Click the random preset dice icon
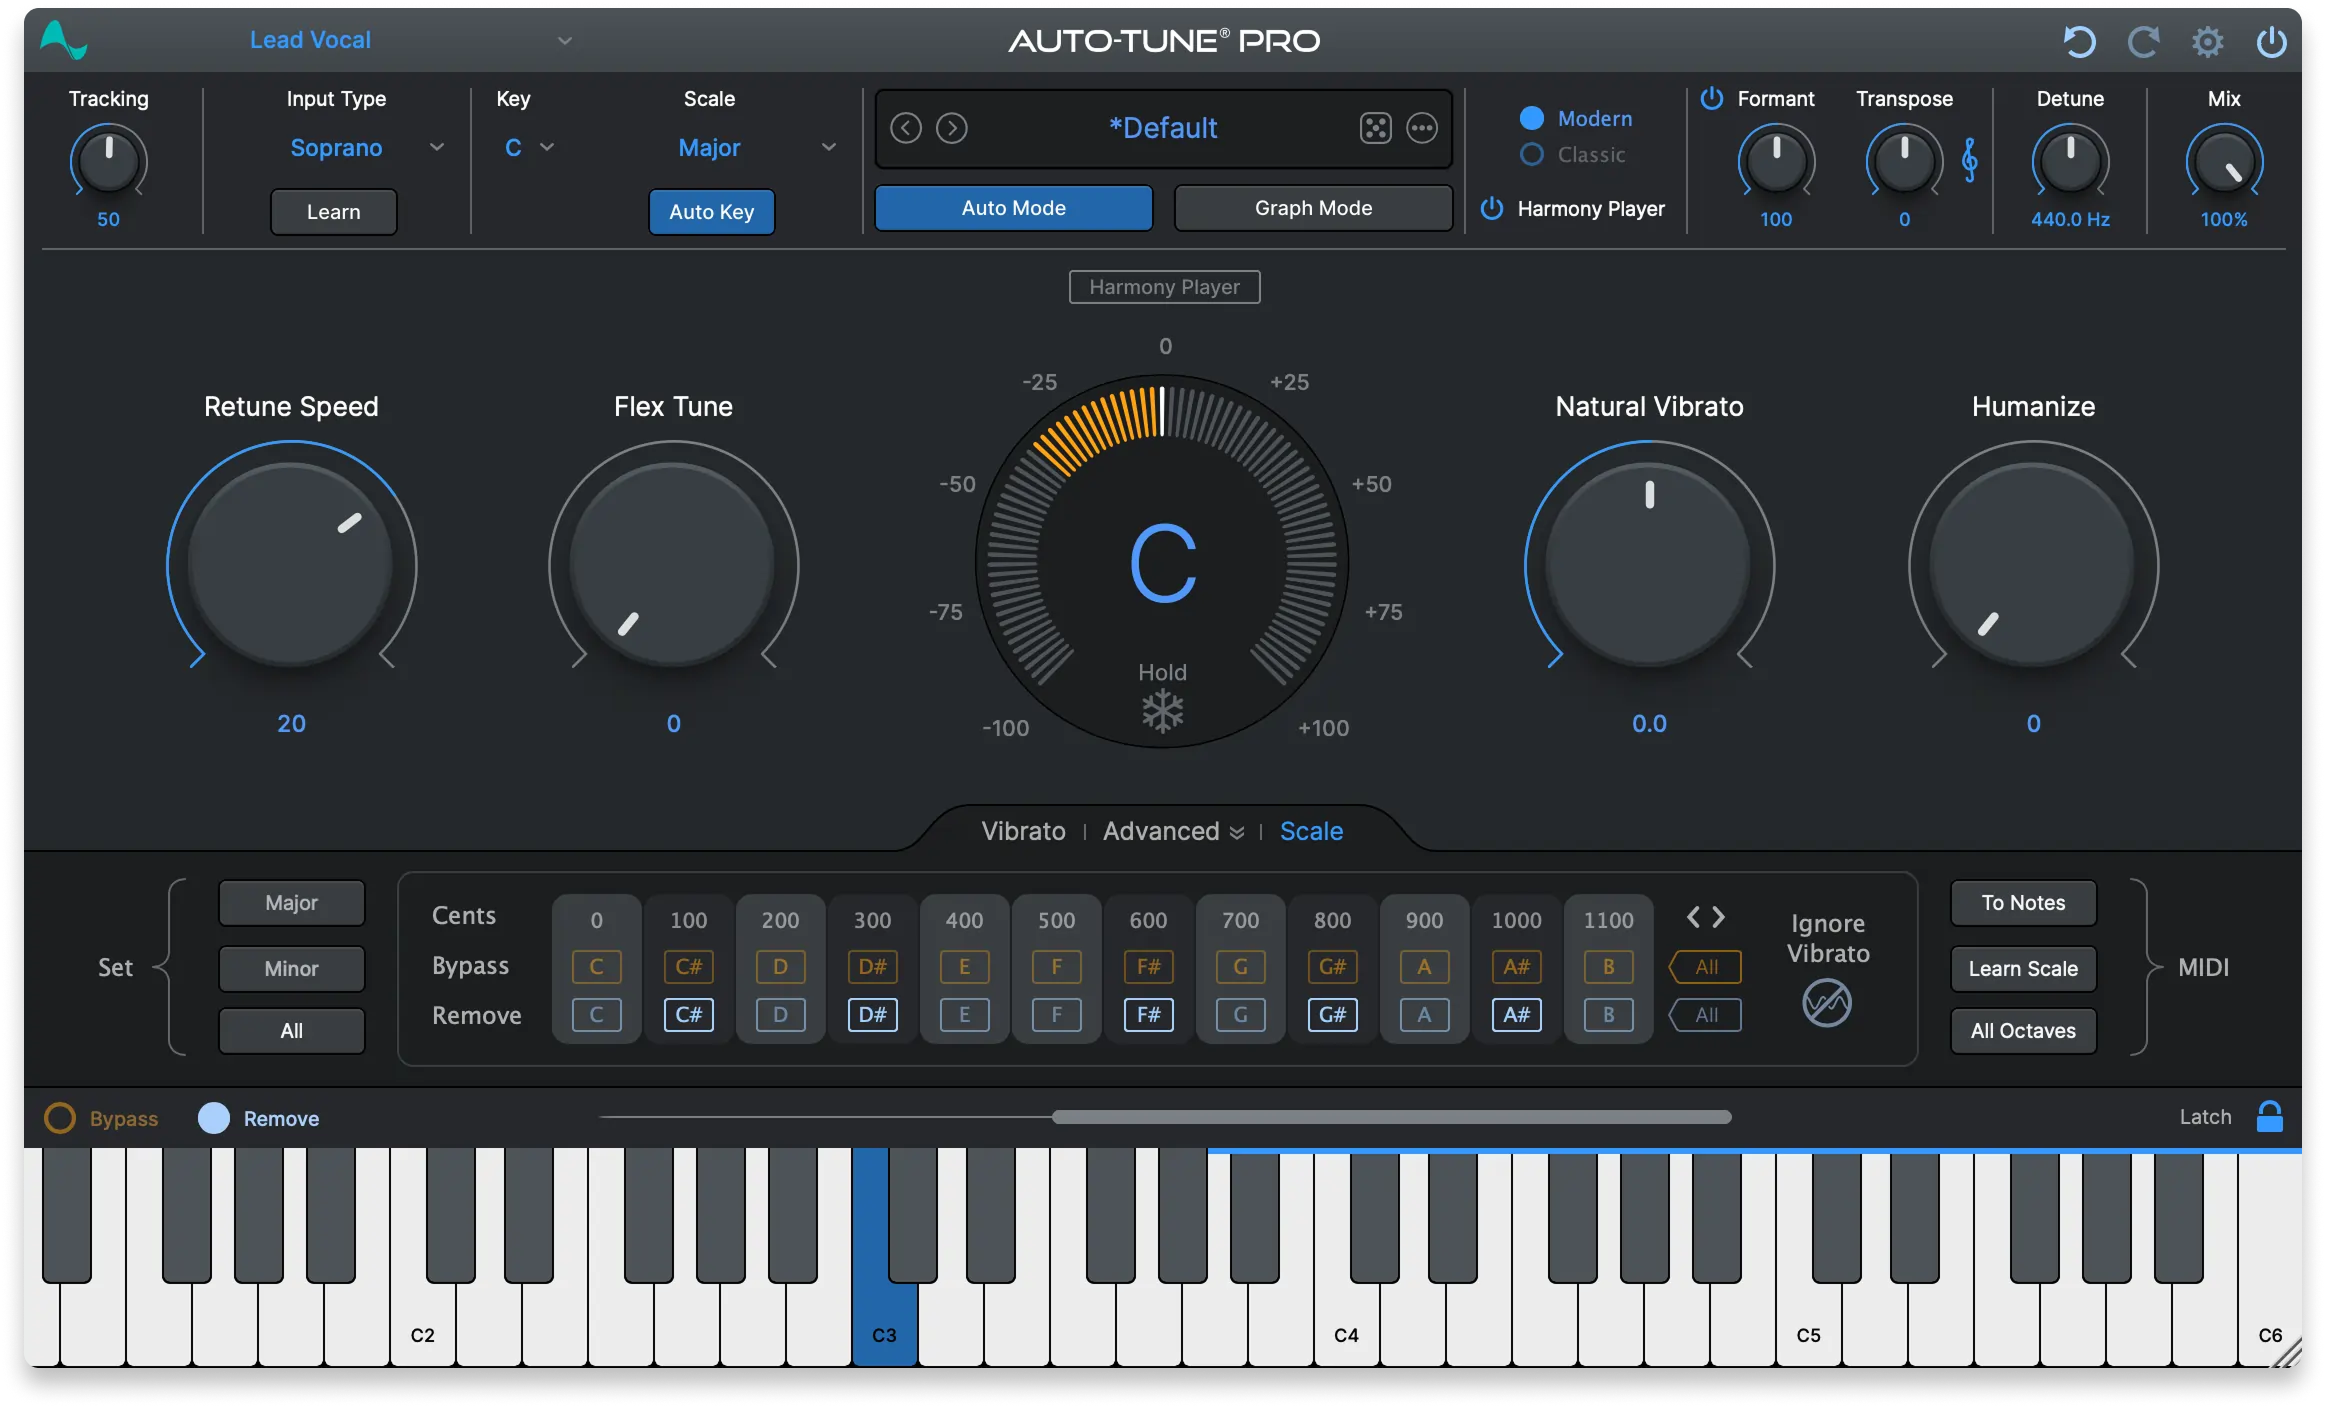Screen dimensions: 2326x1408 point(1375,128)
